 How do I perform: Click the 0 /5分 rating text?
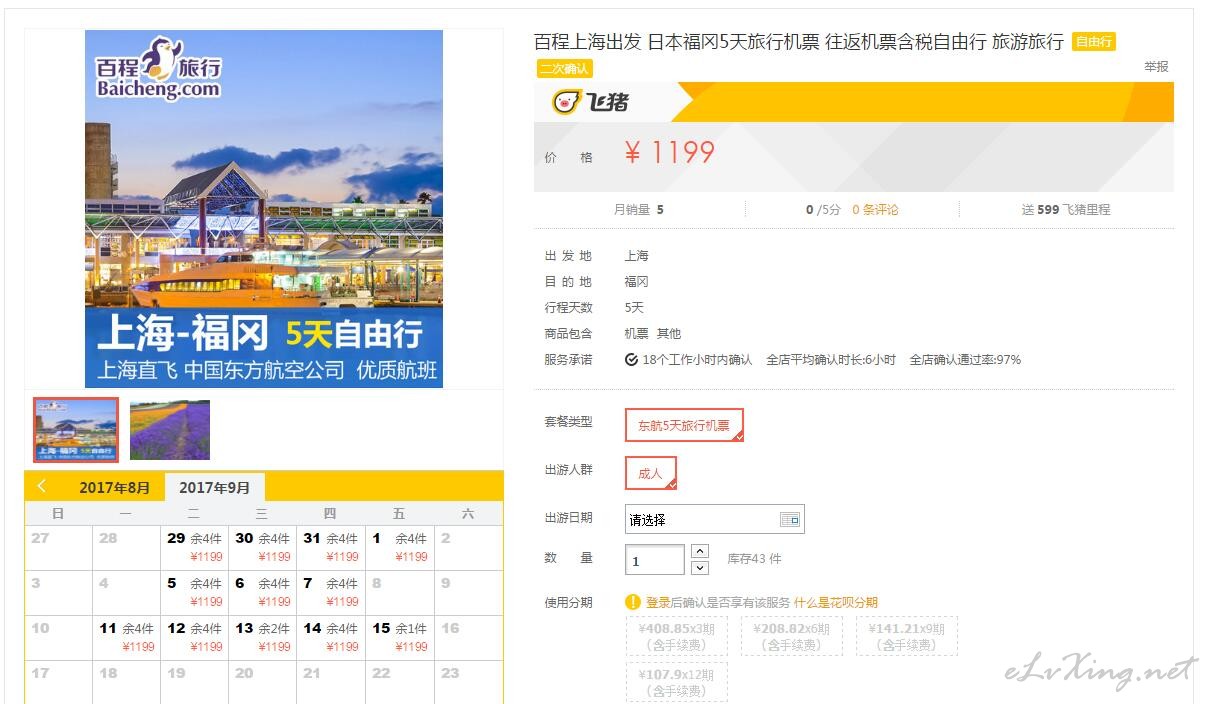click(x=823, y=210)
